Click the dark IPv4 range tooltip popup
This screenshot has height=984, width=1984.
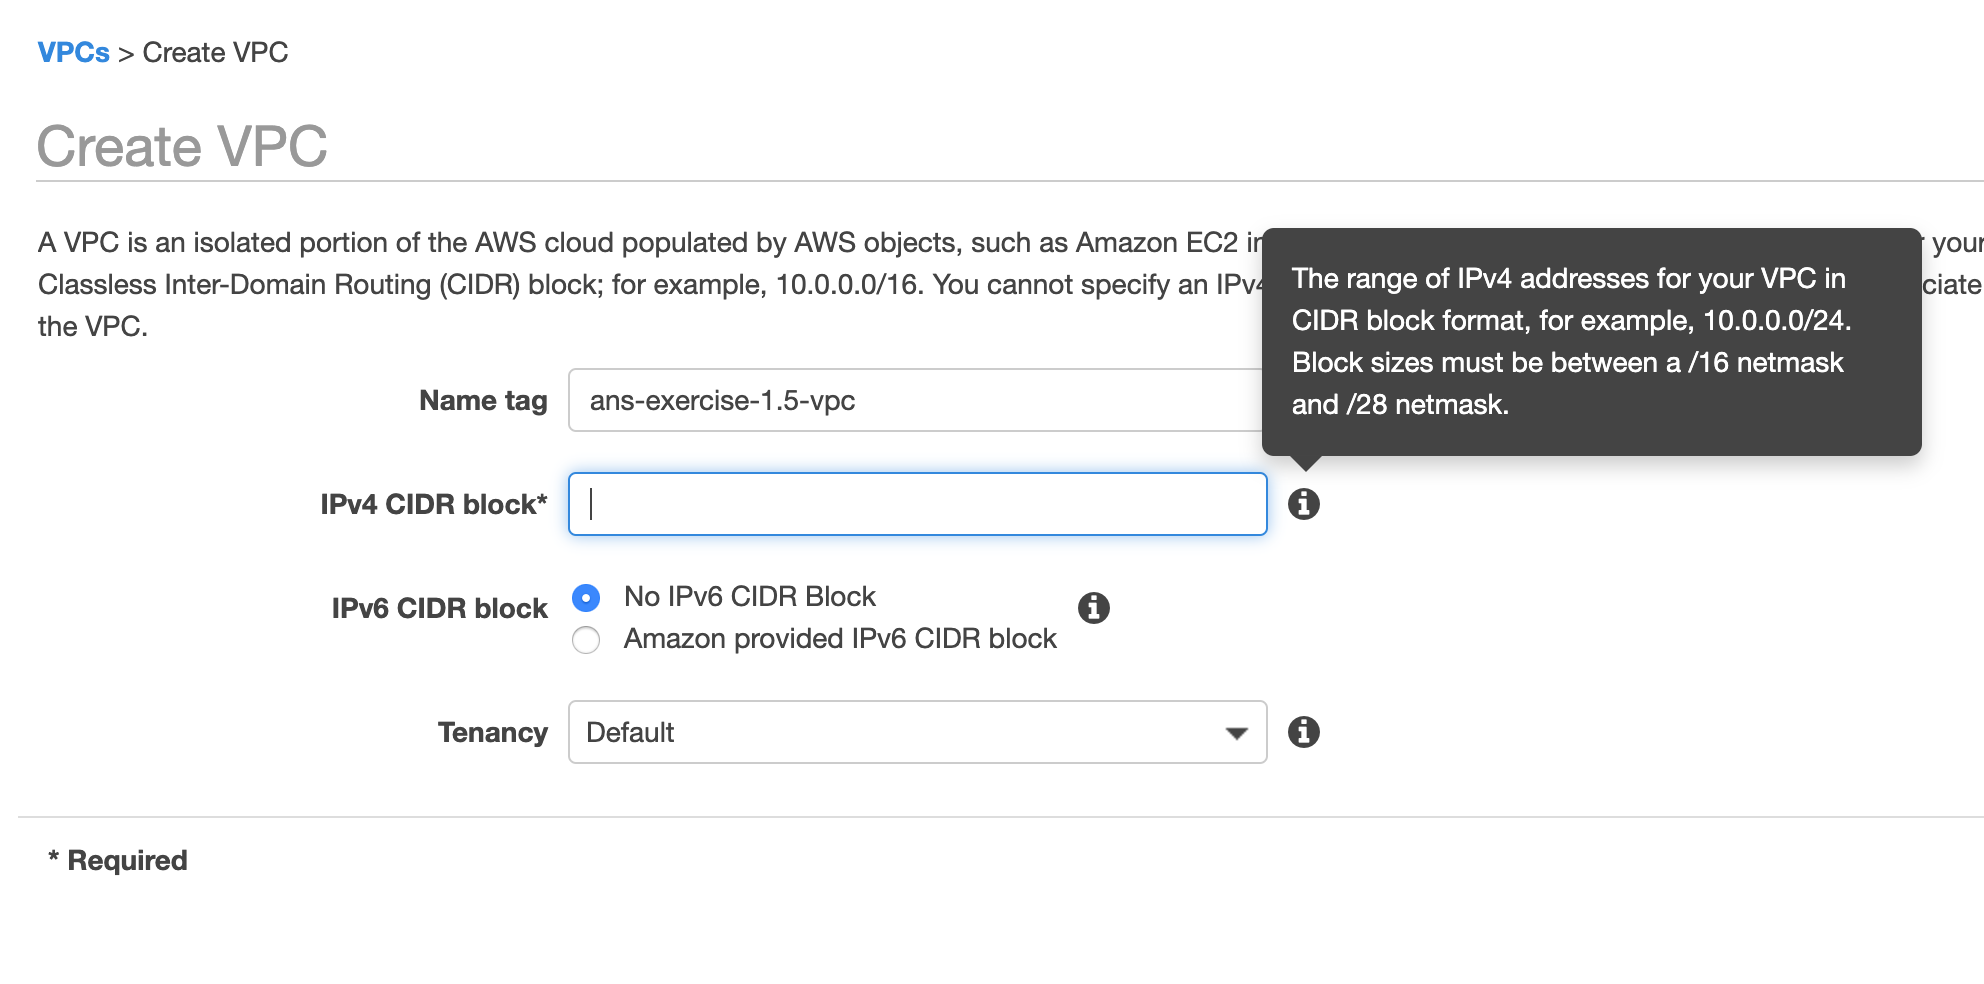point(1591,342)
